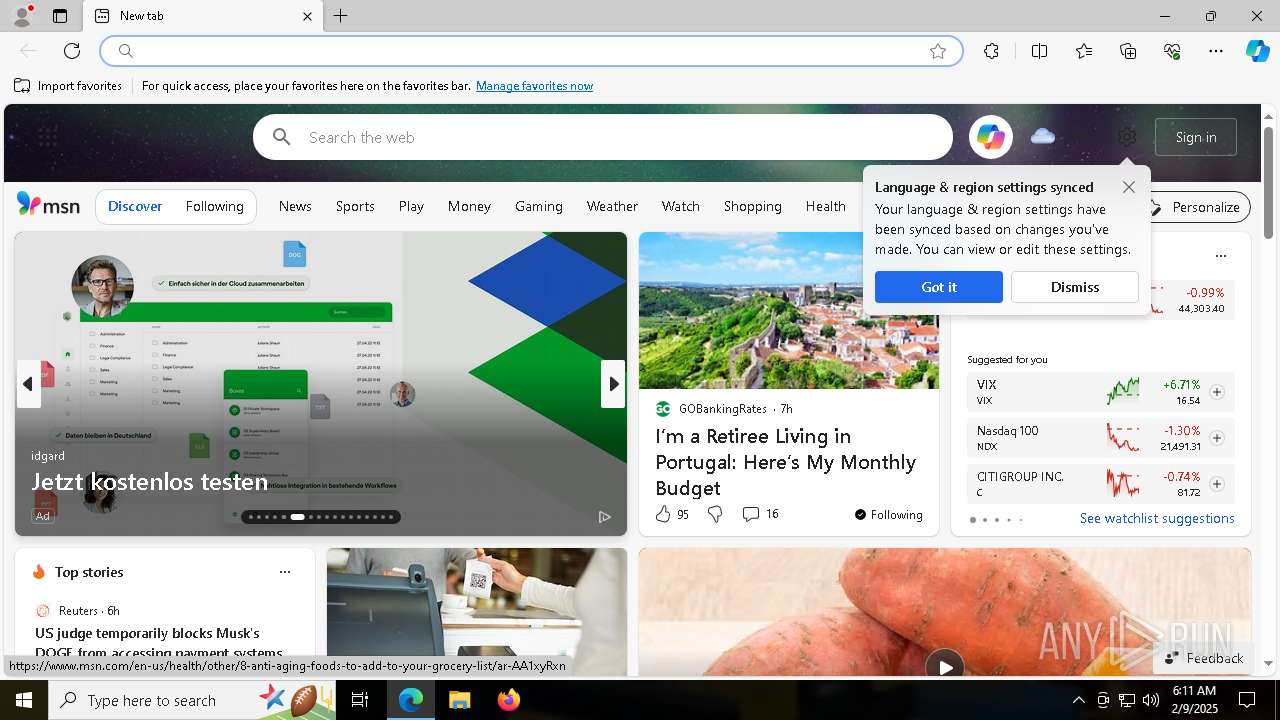Image resolution: width=1280 pixels, height=720 pixels.
Task: Open comments on Portugal article
Action: [760, 514]
